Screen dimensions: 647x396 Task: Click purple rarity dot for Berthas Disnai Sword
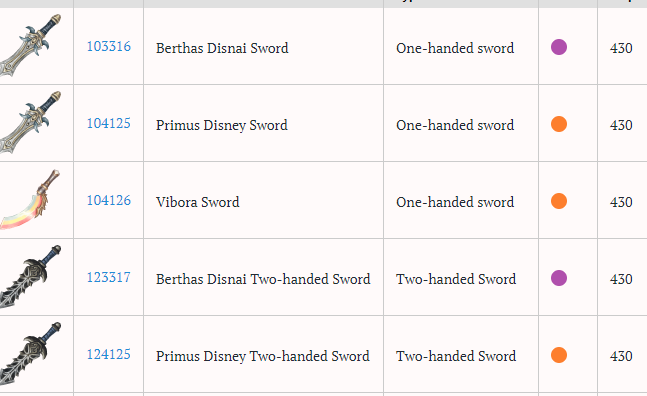[x=559, y=47]
